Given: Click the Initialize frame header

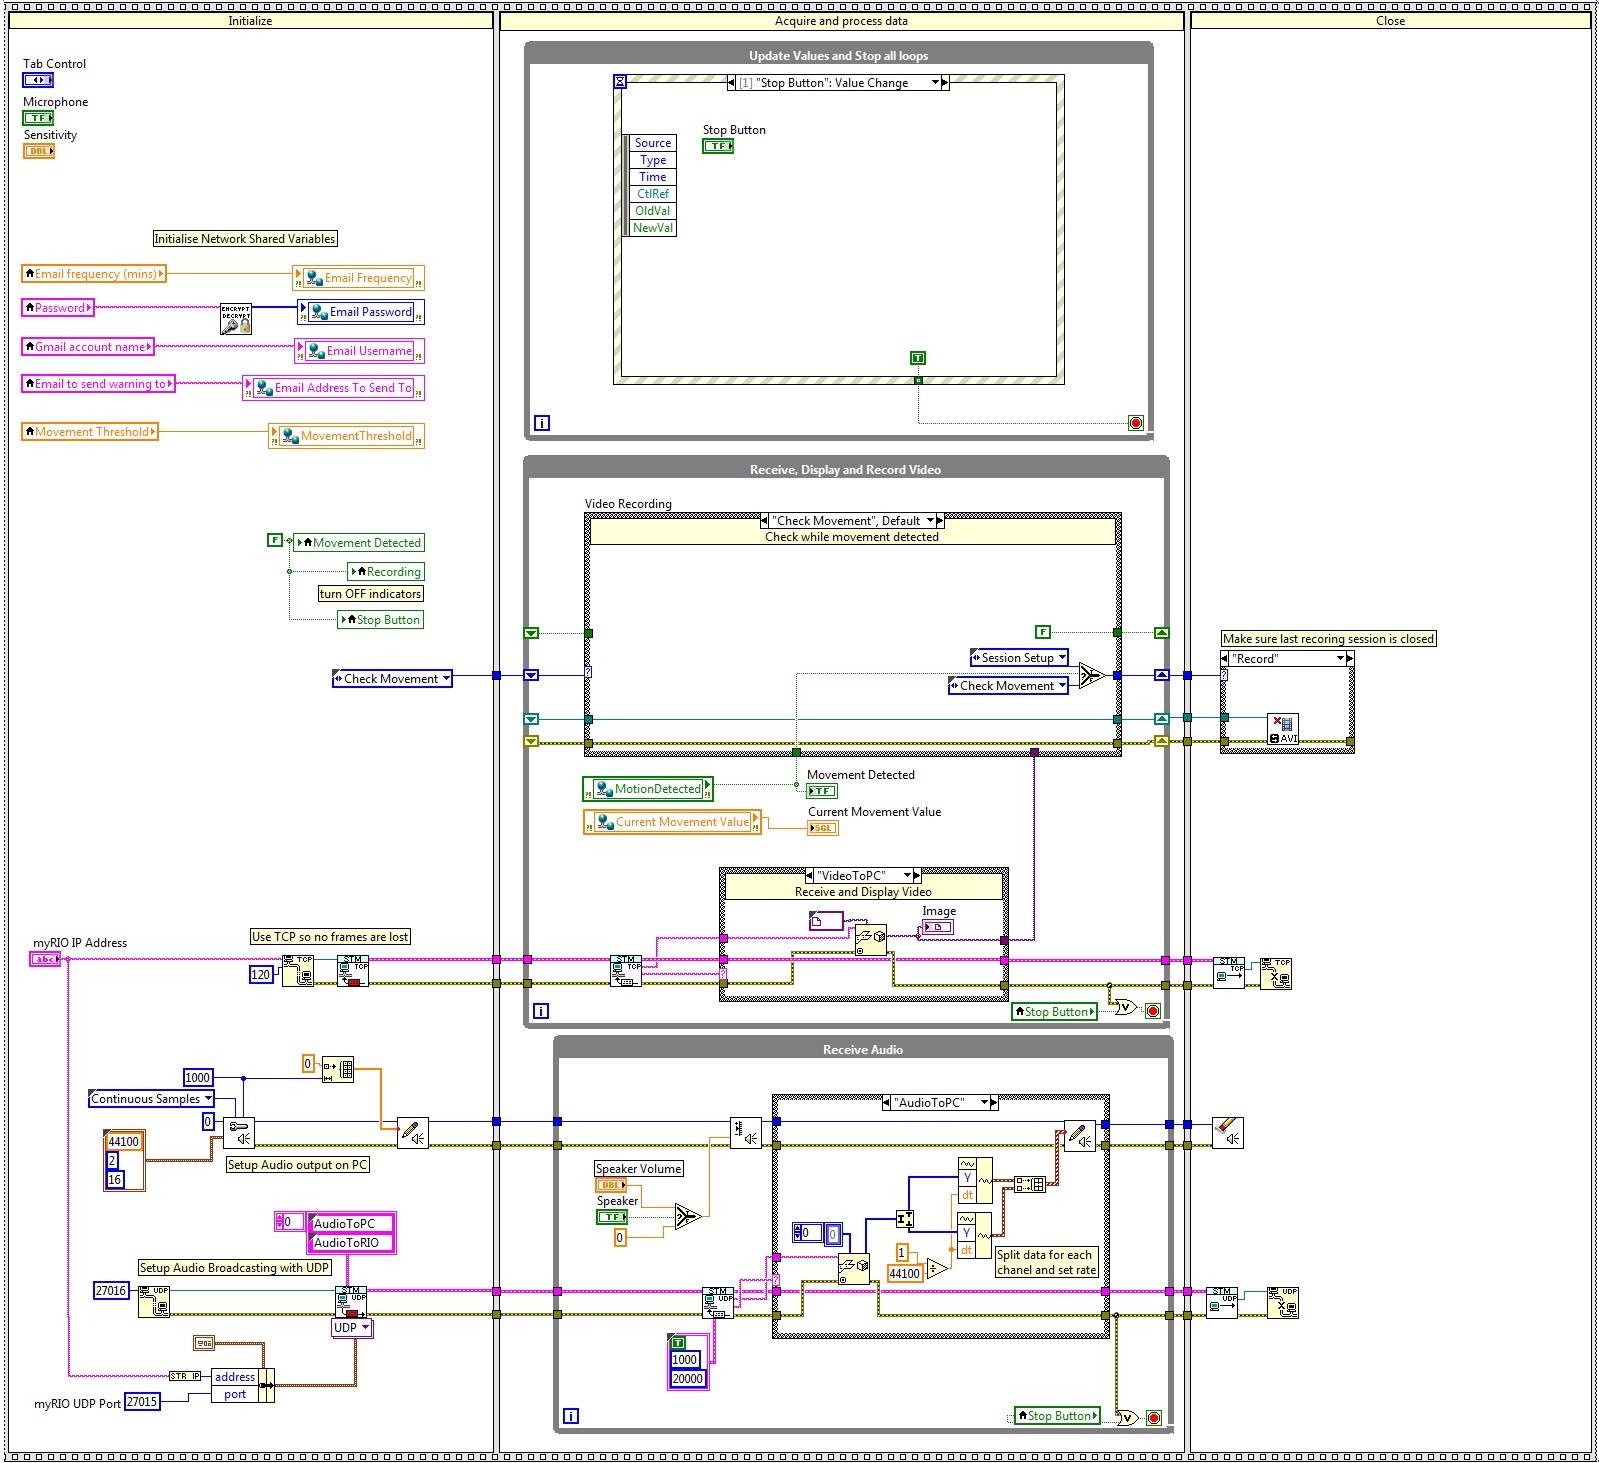Looking at the screenshot, I should coord(250,21).
